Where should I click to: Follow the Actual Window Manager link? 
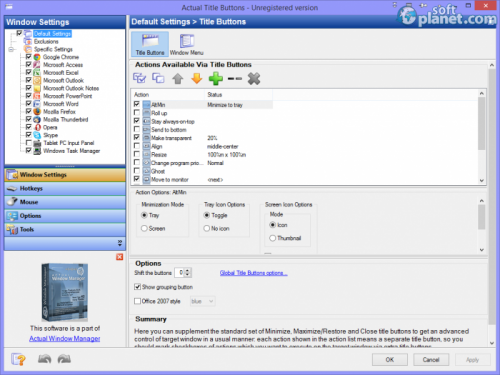pos(65,339)
